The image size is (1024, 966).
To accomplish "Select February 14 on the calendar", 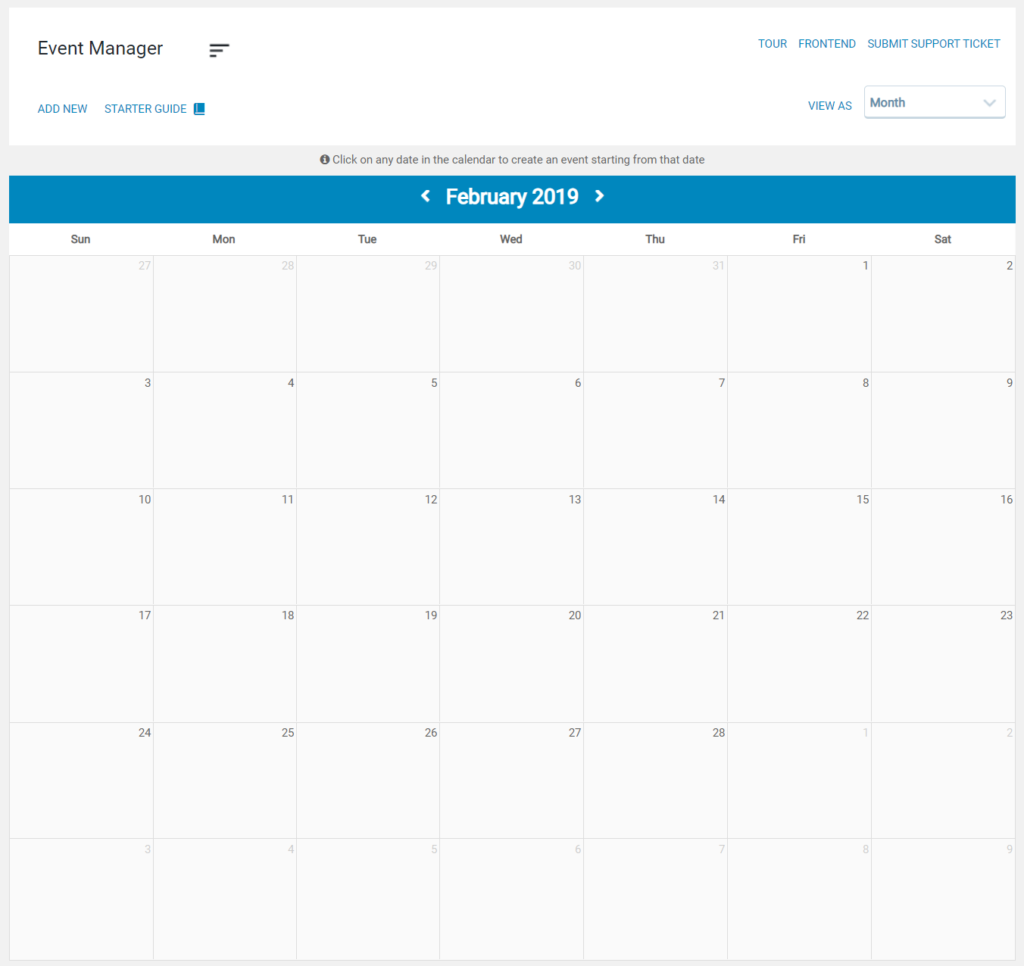I will click(655, 547).
